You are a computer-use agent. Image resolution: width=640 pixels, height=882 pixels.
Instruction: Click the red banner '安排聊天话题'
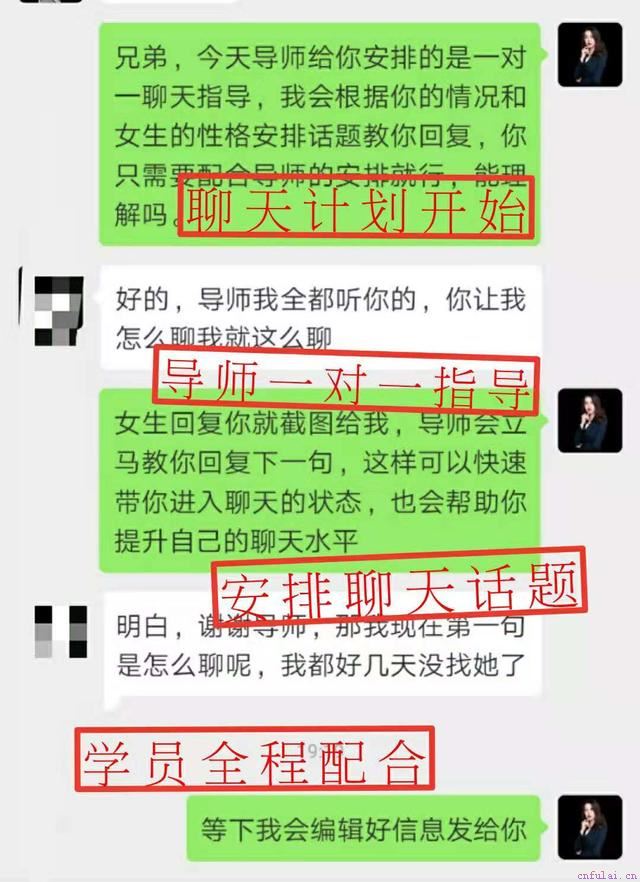pos(399,588)
